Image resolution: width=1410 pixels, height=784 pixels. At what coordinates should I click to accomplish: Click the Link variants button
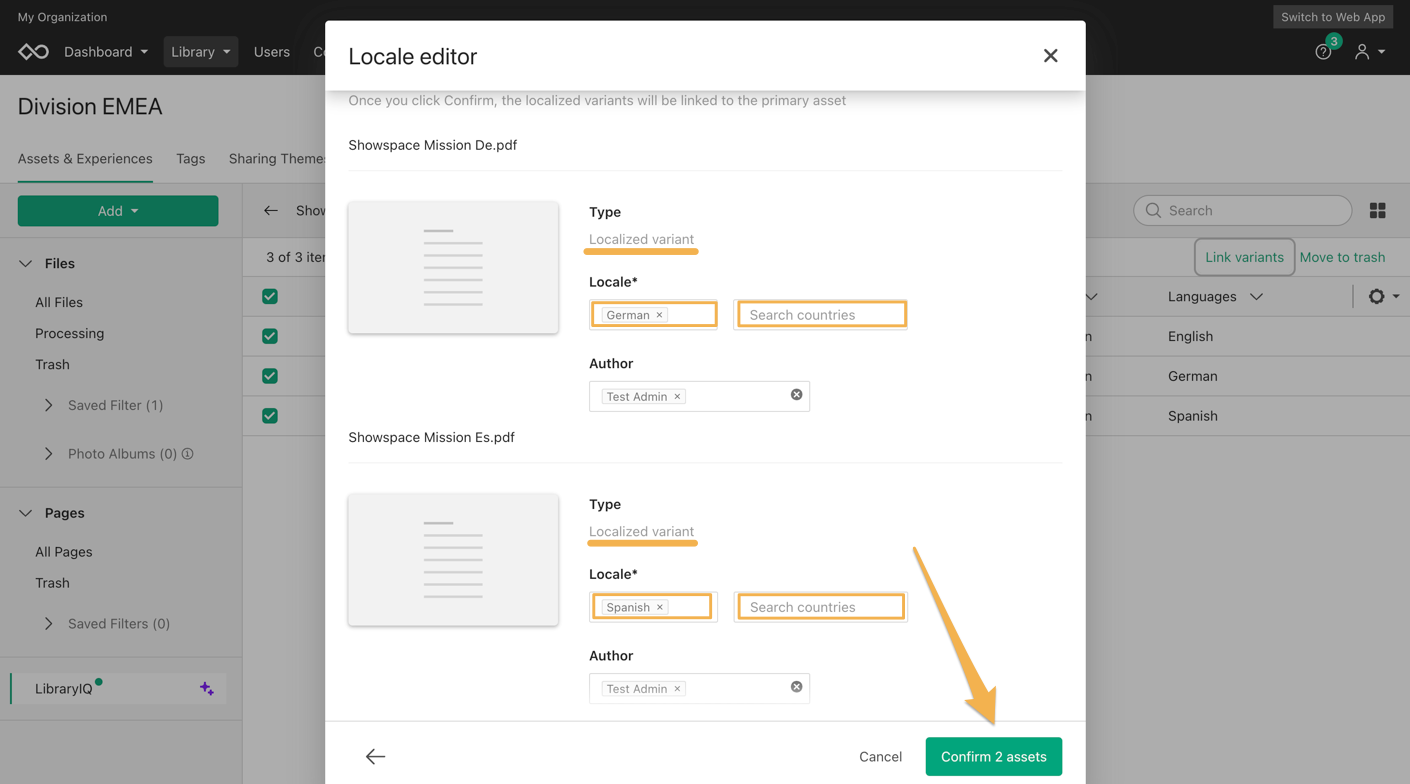tap(1244, 257)
